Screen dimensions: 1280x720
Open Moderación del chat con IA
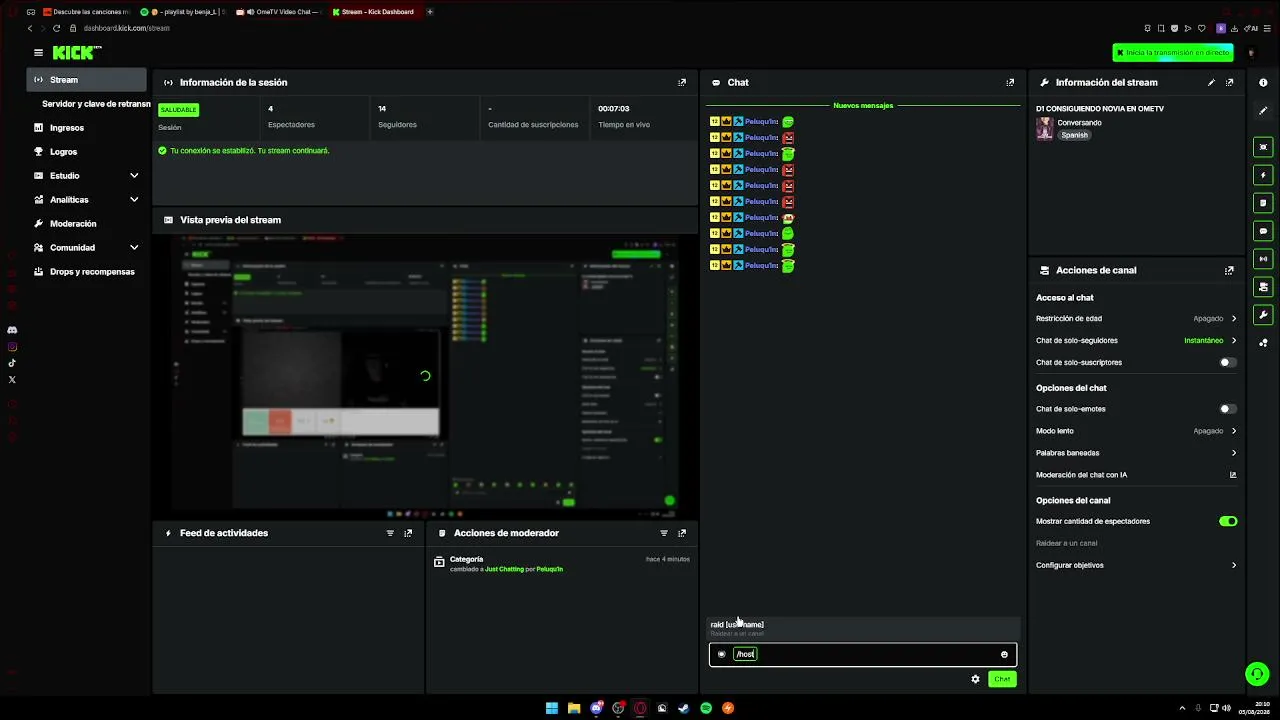[1136, 475]
